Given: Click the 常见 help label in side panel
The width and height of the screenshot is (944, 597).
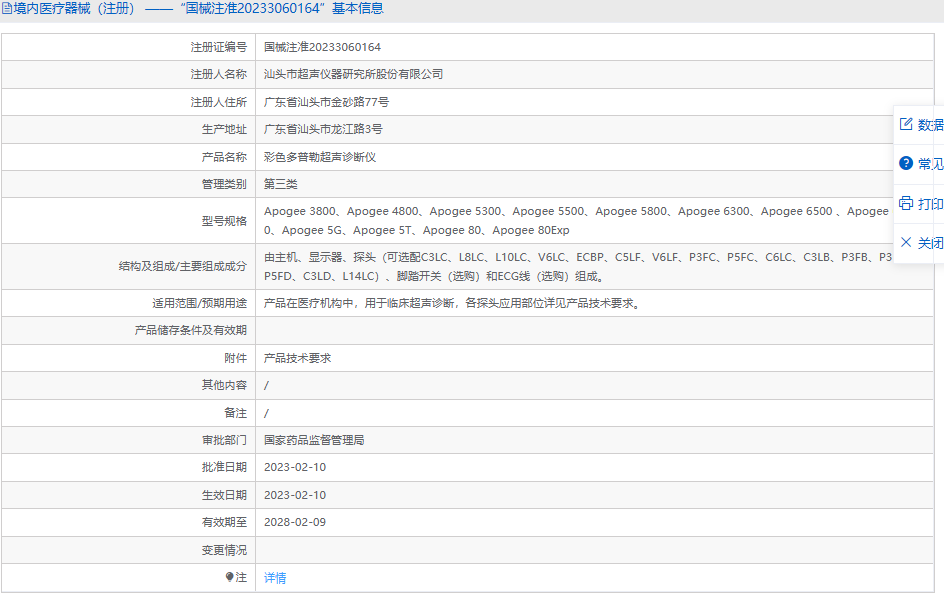Looking at the screenshot, I should pos(930,164).
